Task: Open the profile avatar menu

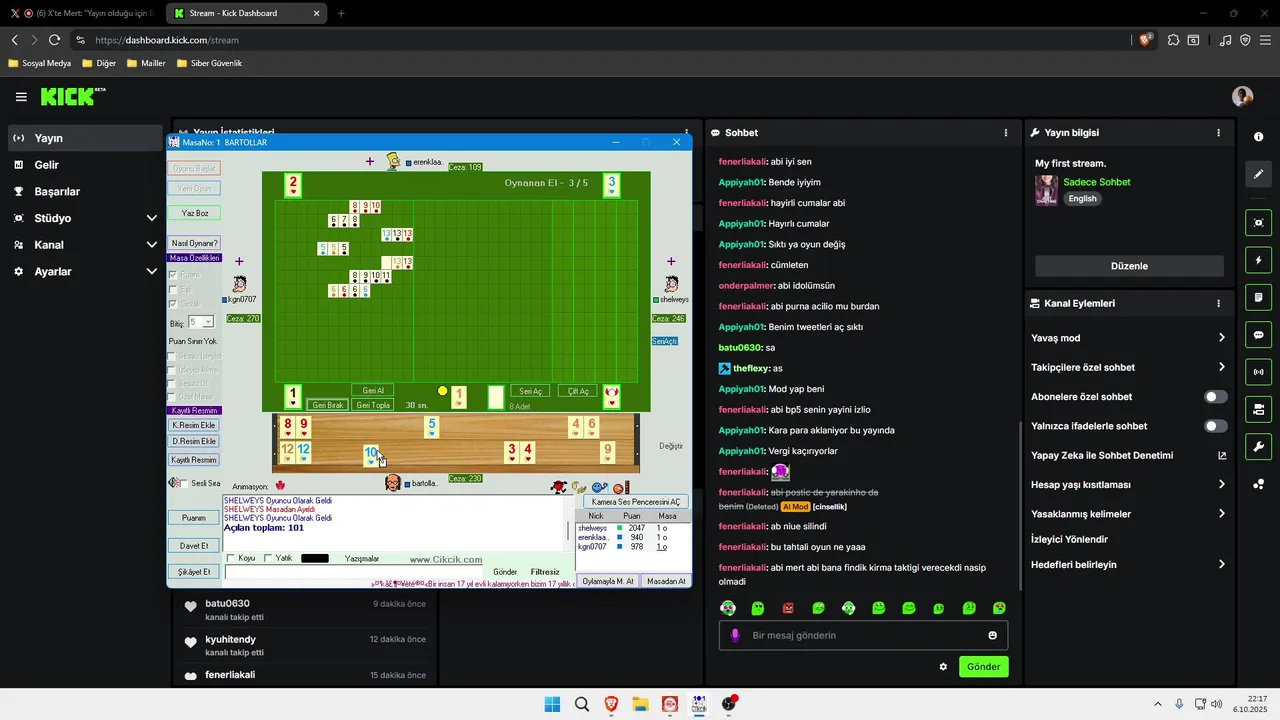Action: point(1242,96)
